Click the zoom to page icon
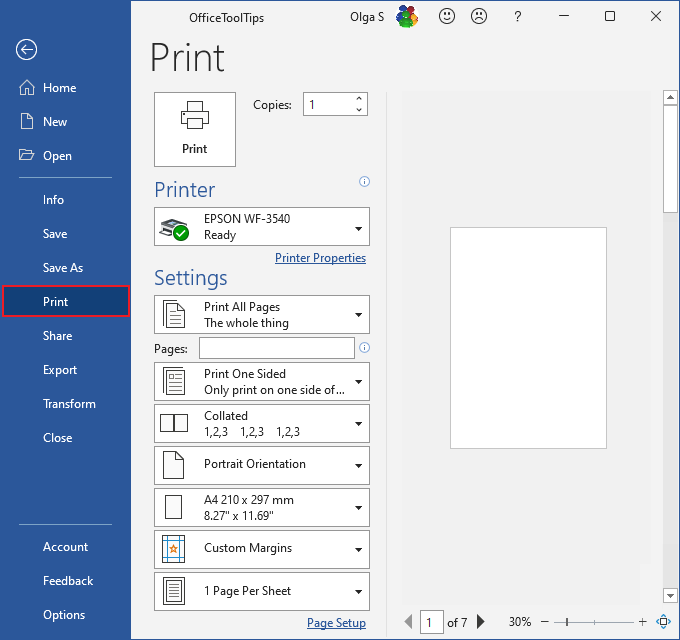Image resolution: width=680 pixels, height=640 pixels. [x=664, y=622]
